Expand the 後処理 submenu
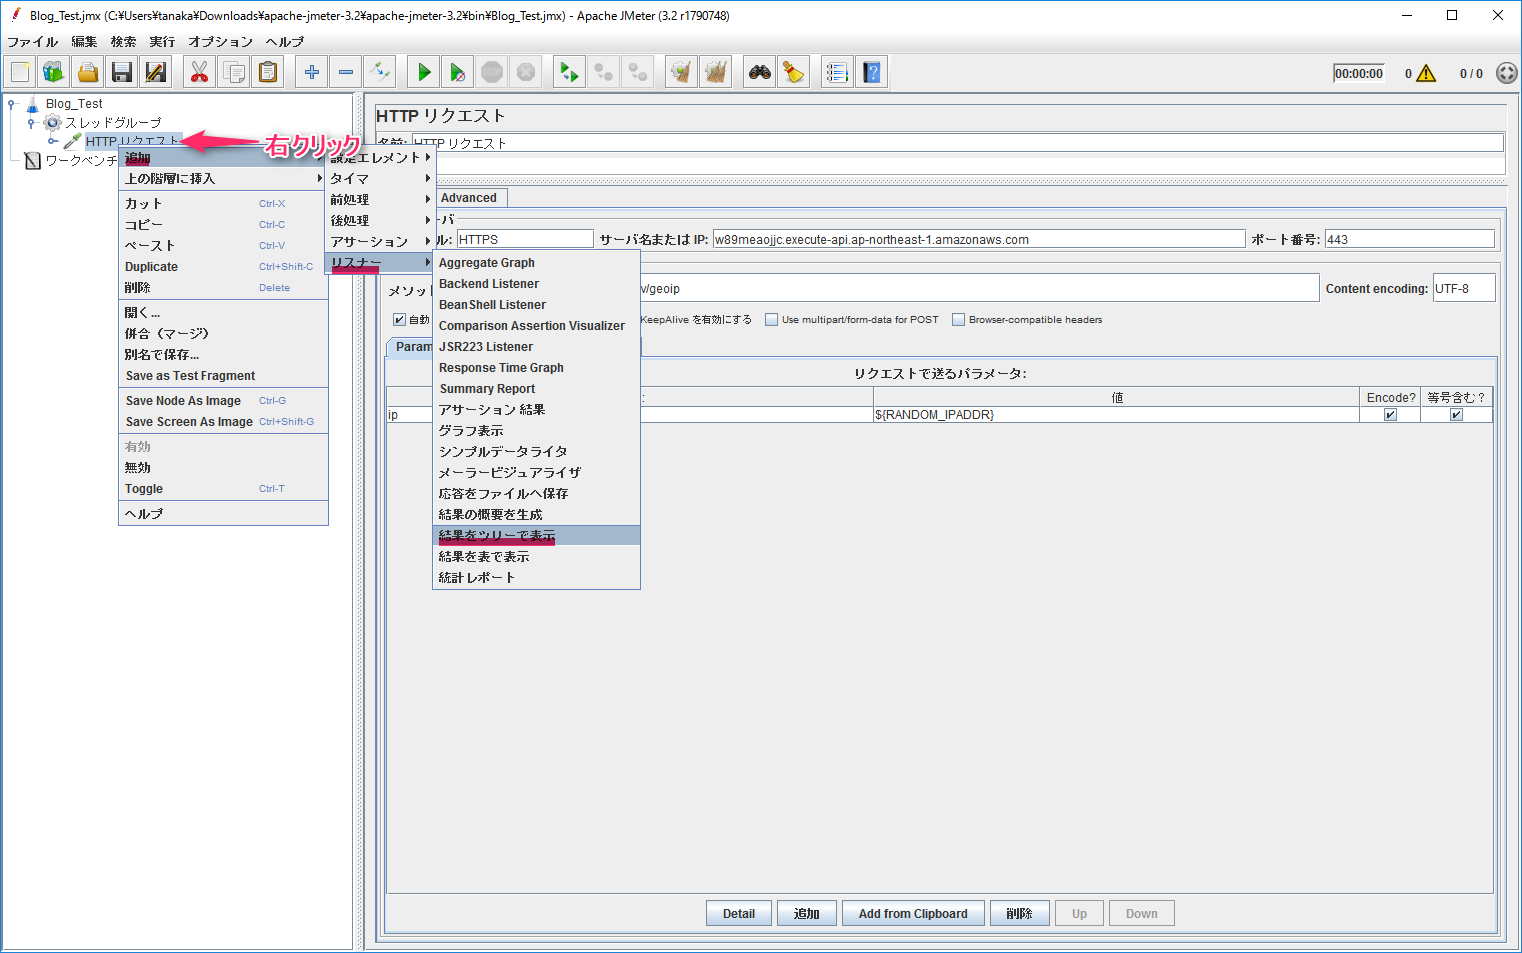This screenshot has width=1522, height=953. pyautogui.click(x=380, y=220)
